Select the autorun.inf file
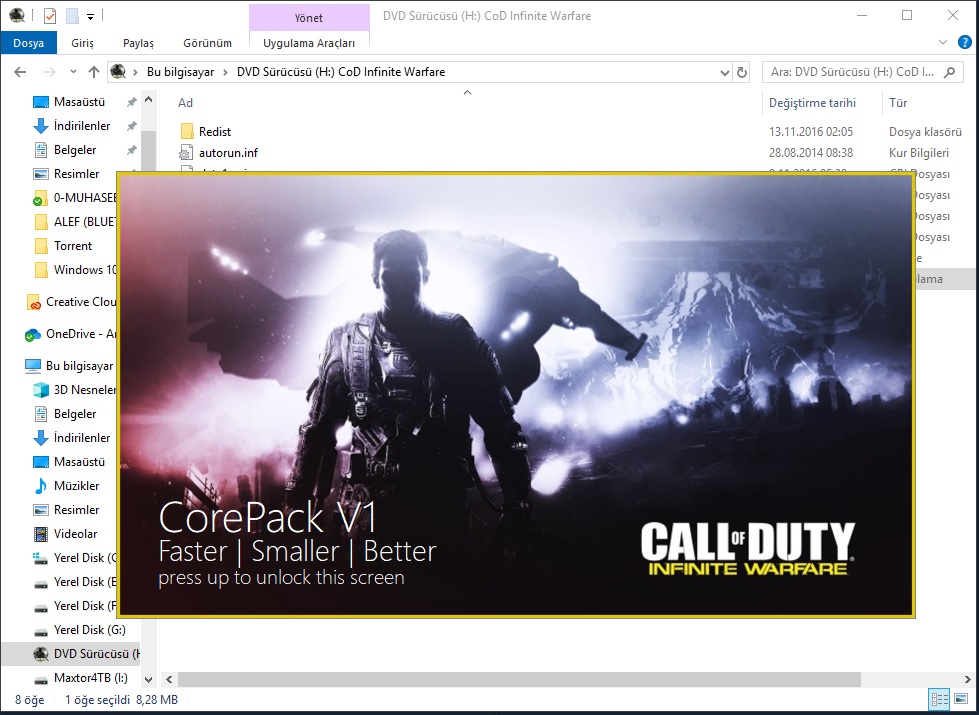This screenshot has width=979, height=715. (x=228, y=153)
